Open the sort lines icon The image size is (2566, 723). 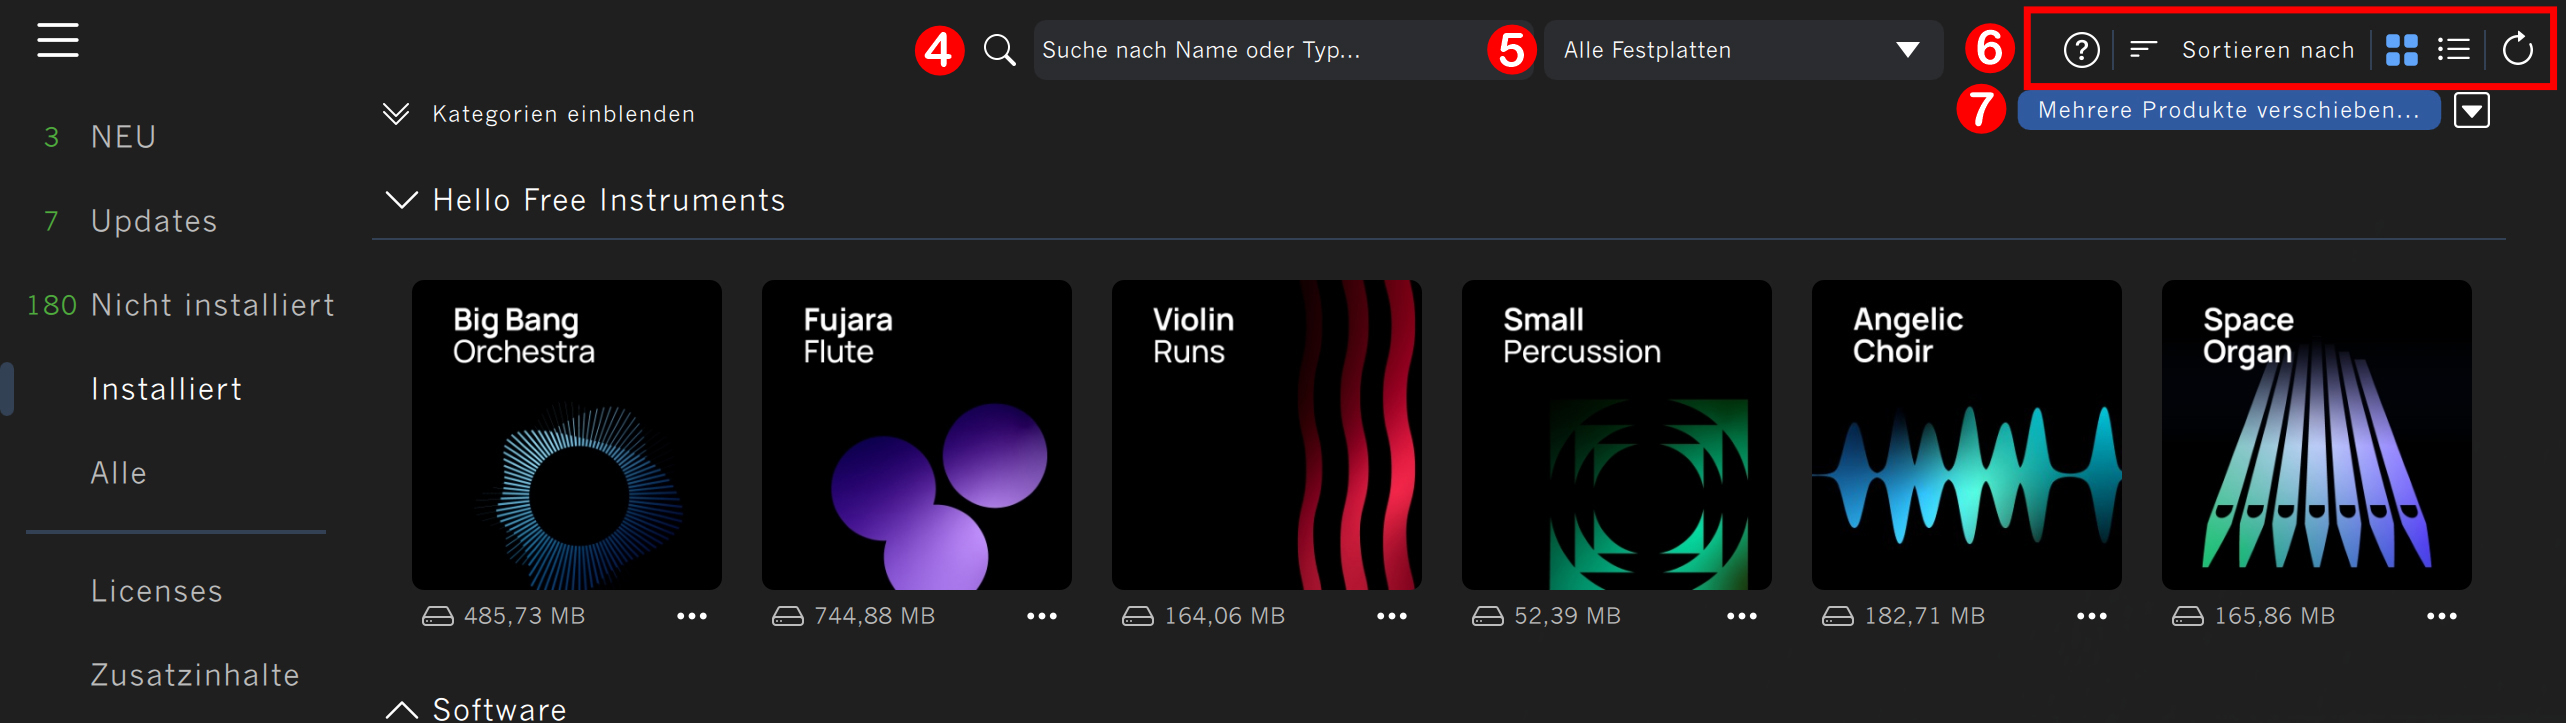[2142, 49]
